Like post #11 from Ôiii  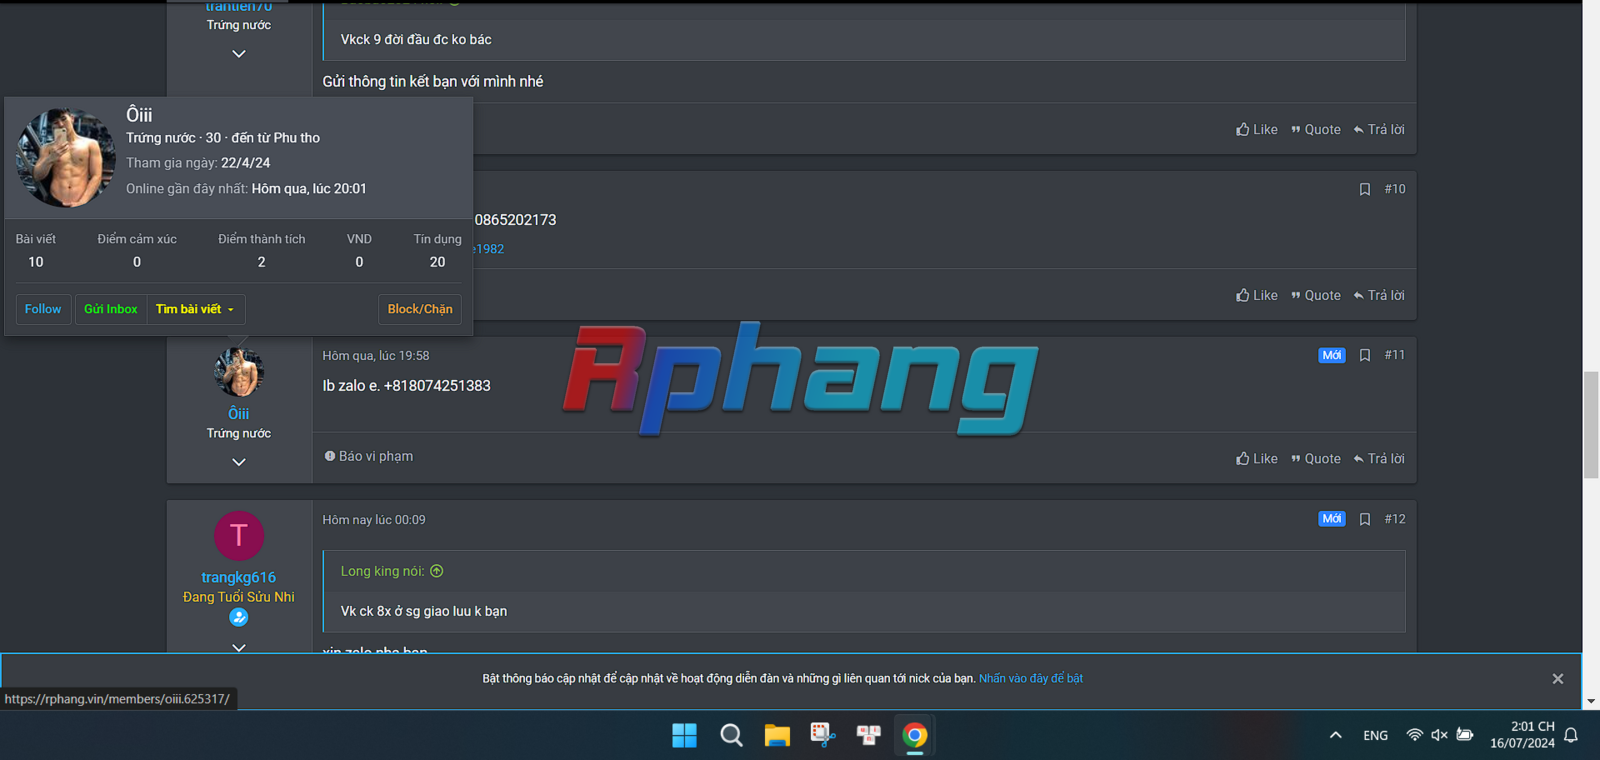pos(1257,458)
